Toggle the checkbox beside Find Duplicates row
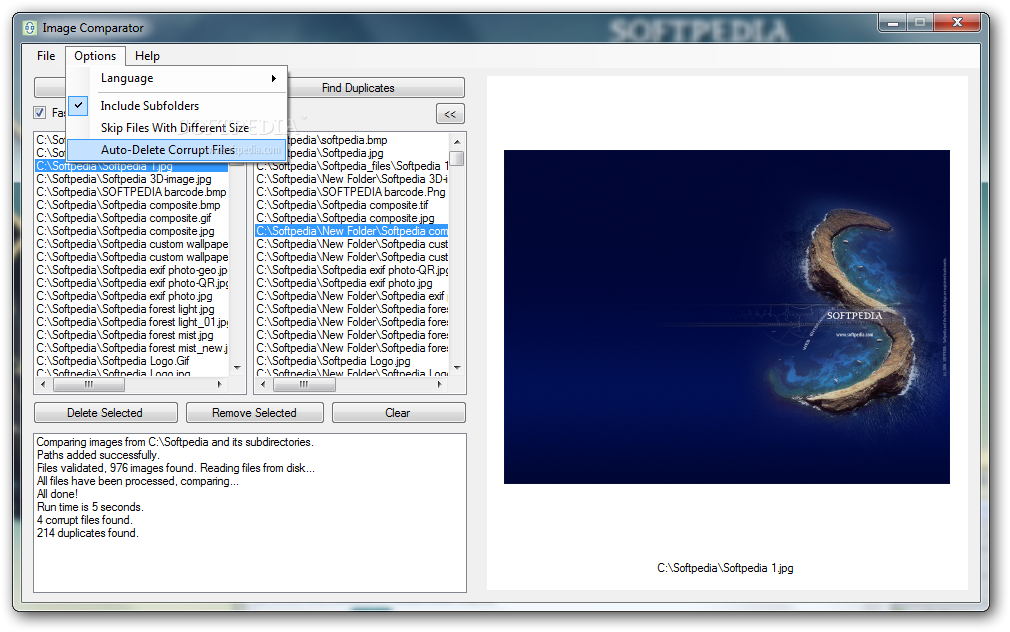1010x632 pixels. (x=40, y=113)
